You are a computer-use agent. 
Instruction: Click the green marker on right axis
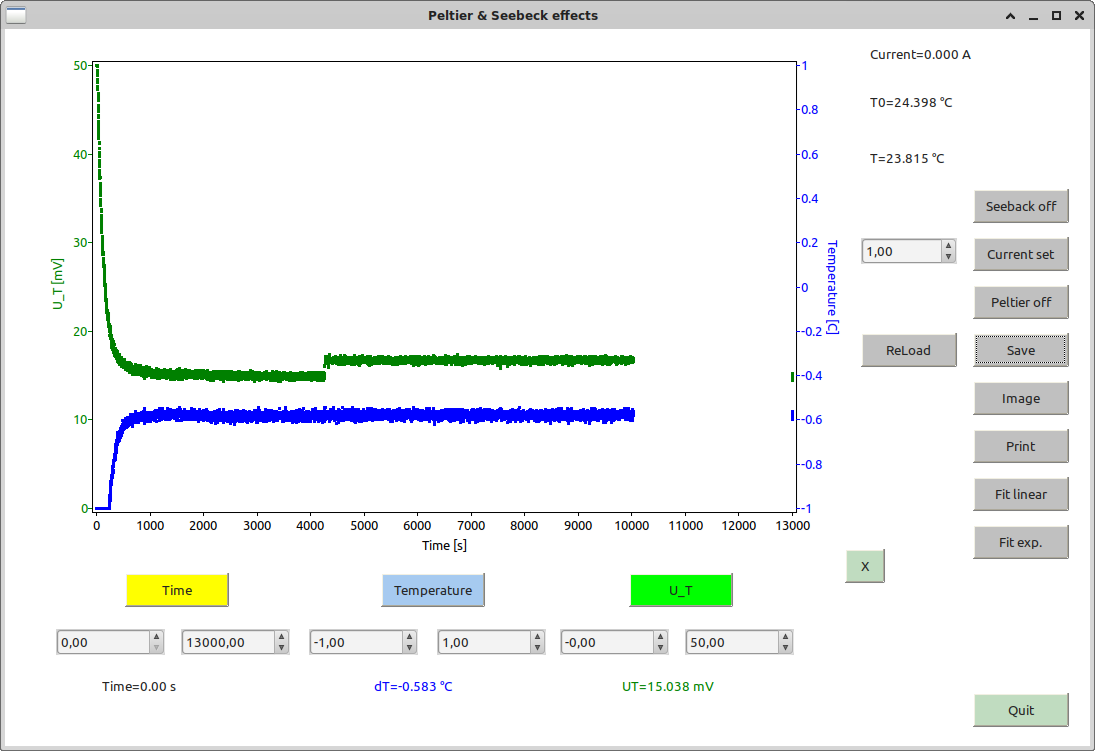792,377
